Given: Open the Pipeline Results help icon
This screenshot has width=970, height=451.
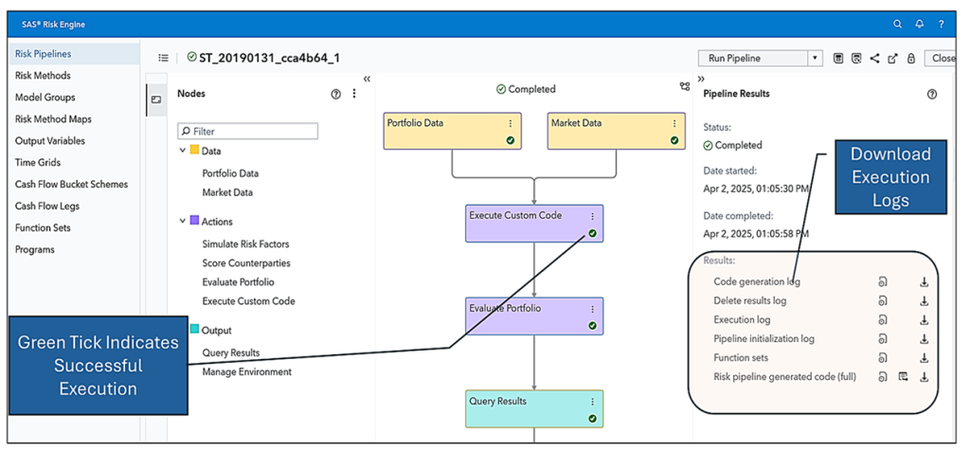Looking at the screenshot, I should point(932,94).
